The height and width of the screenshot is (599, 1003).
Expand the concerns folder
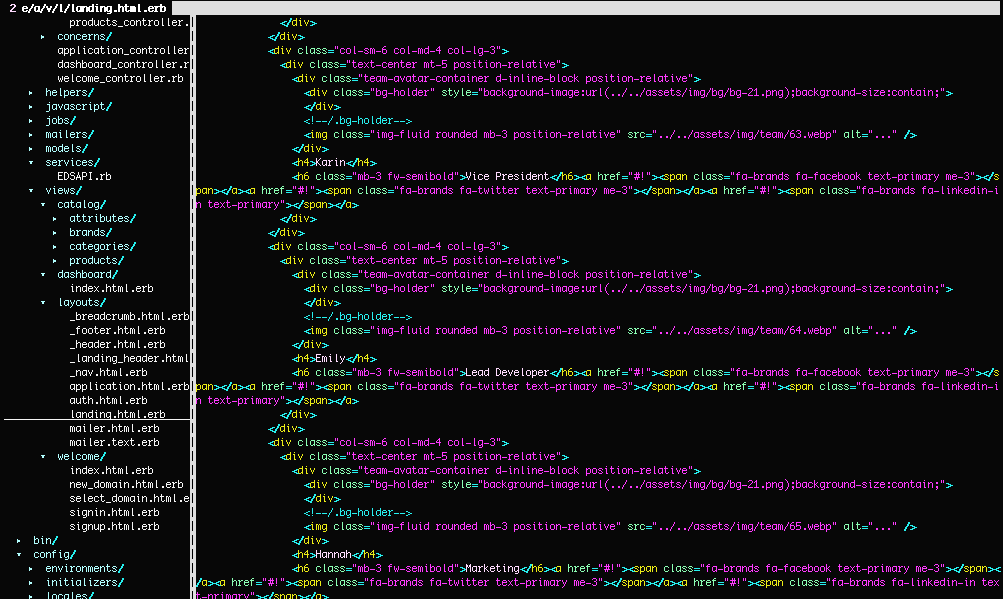click(84, 36)
